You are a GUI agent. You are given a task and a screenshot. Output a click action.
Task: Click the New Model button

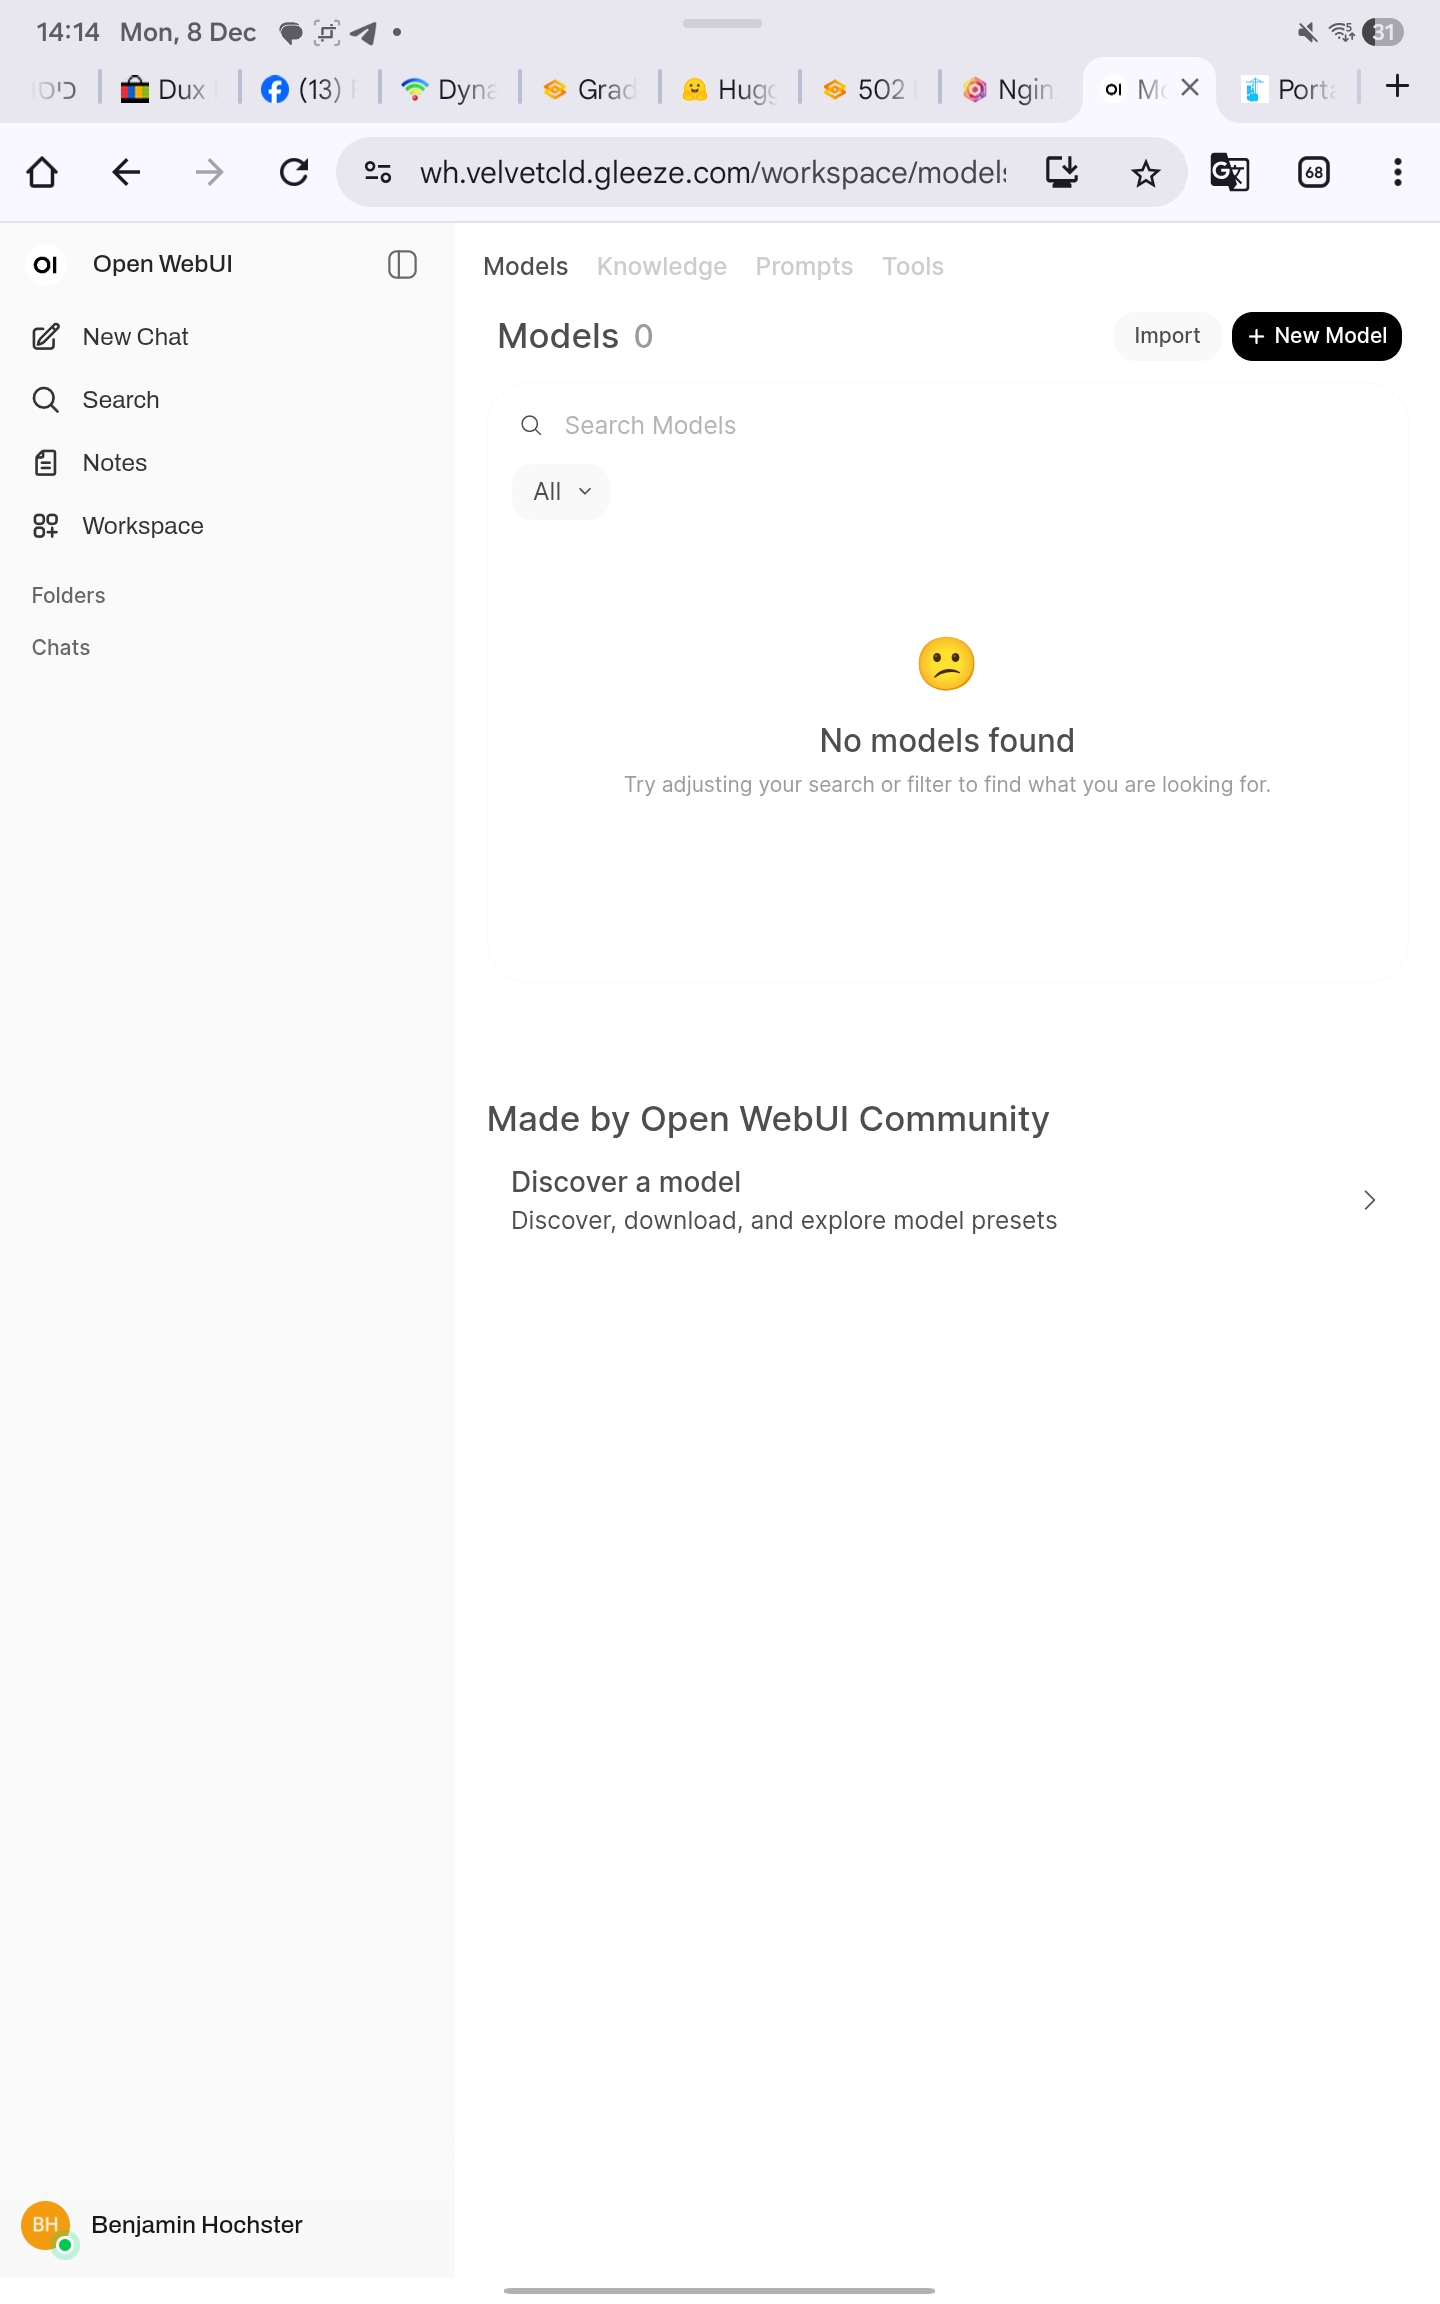(1316, 336)
